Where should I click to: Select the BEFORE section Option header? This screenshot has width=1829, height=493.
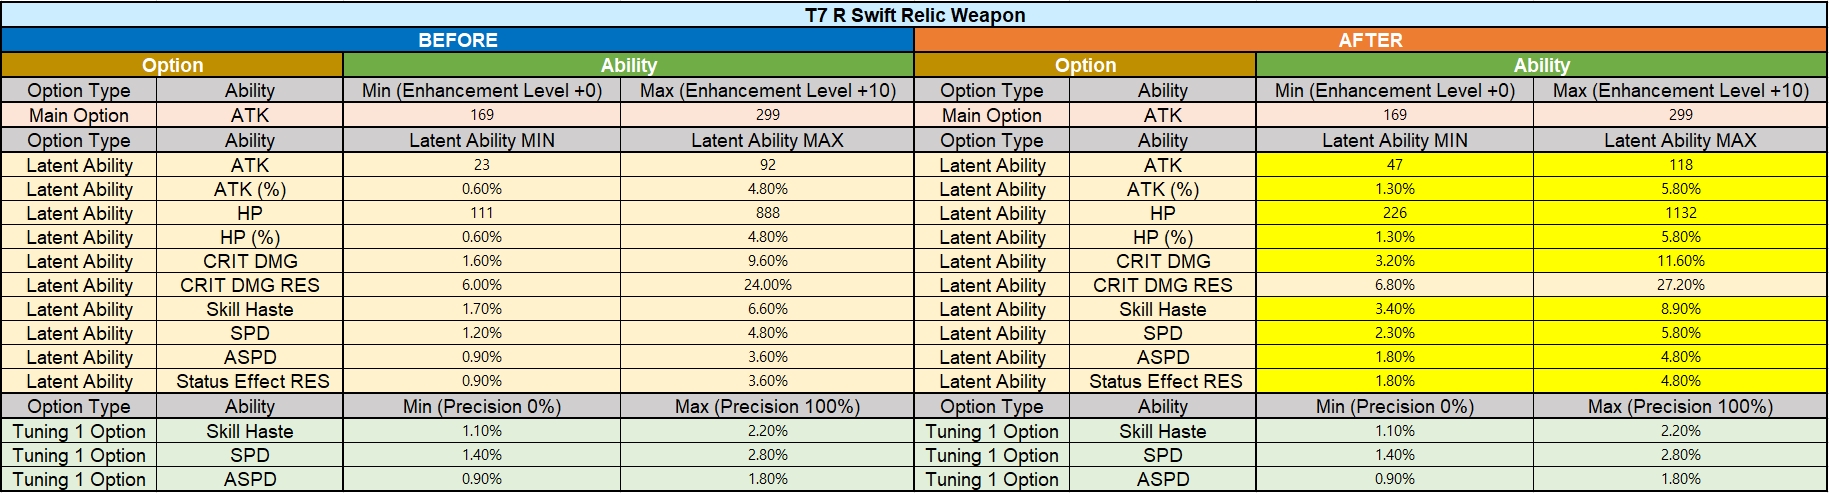click(x=172, y=65)
